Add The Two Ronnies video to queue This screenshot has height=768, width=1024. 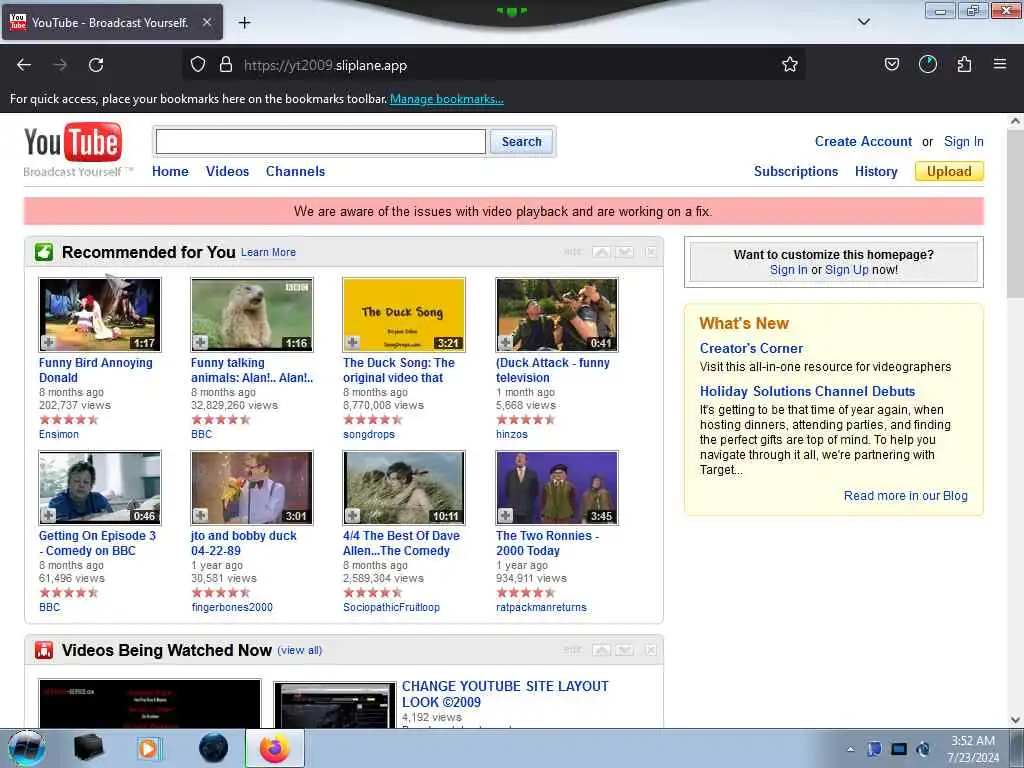click(505, 515)
